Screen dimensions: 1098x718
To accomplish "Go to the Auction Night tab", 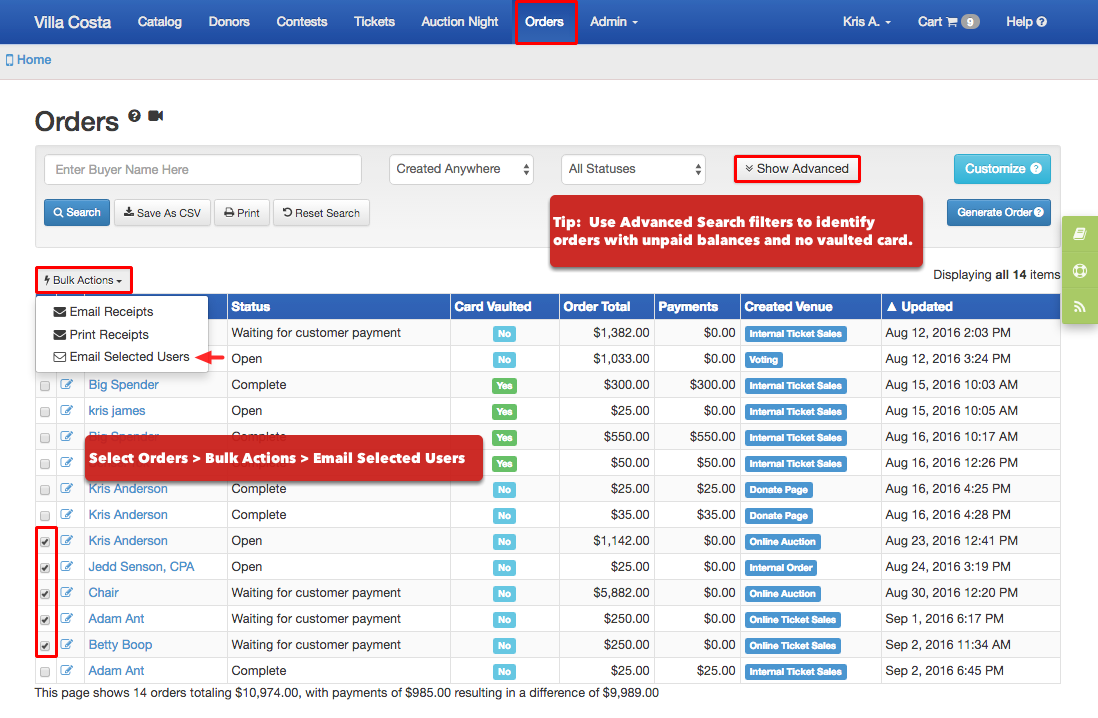I will pyautogui.click(x=459, y=22).
